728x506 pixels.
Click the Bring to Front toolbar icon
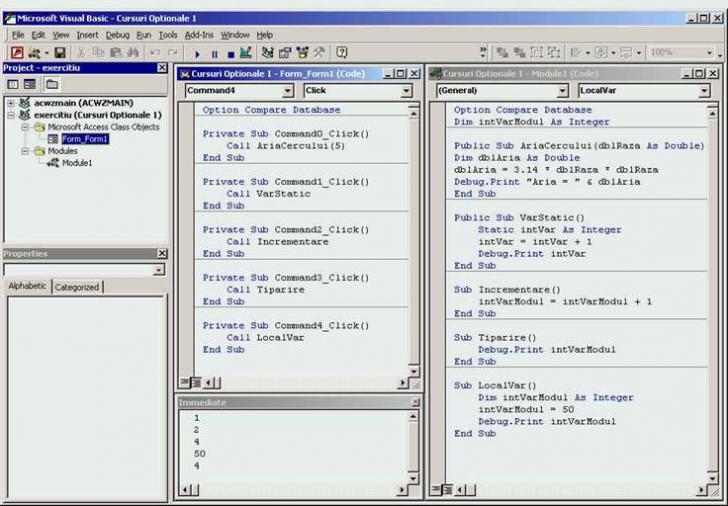pos(502,52)
